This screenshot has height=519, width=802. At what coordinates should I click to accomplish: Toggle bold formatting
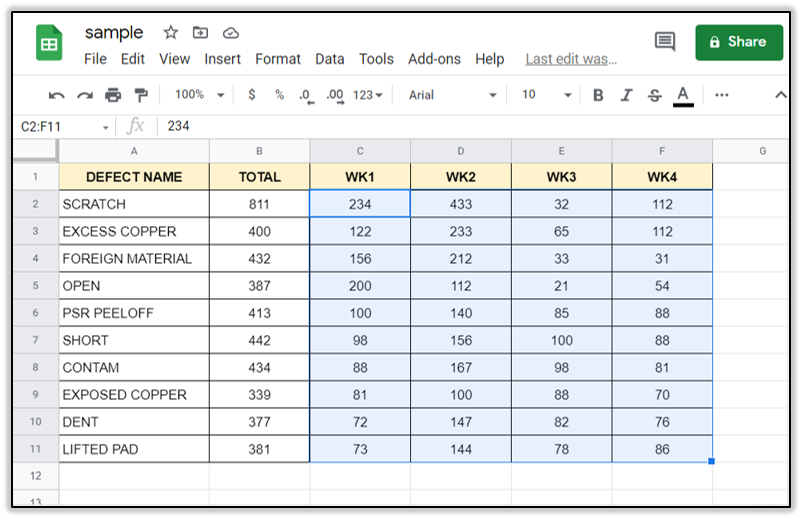point(598,95)
